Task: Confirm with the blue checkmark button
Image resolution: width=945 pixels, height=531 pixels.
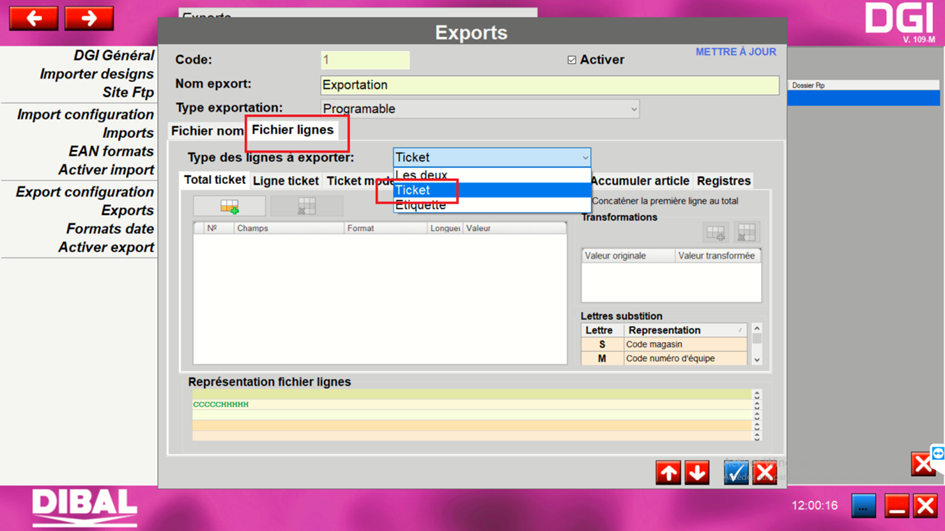Action: click(x=736, y=472)
